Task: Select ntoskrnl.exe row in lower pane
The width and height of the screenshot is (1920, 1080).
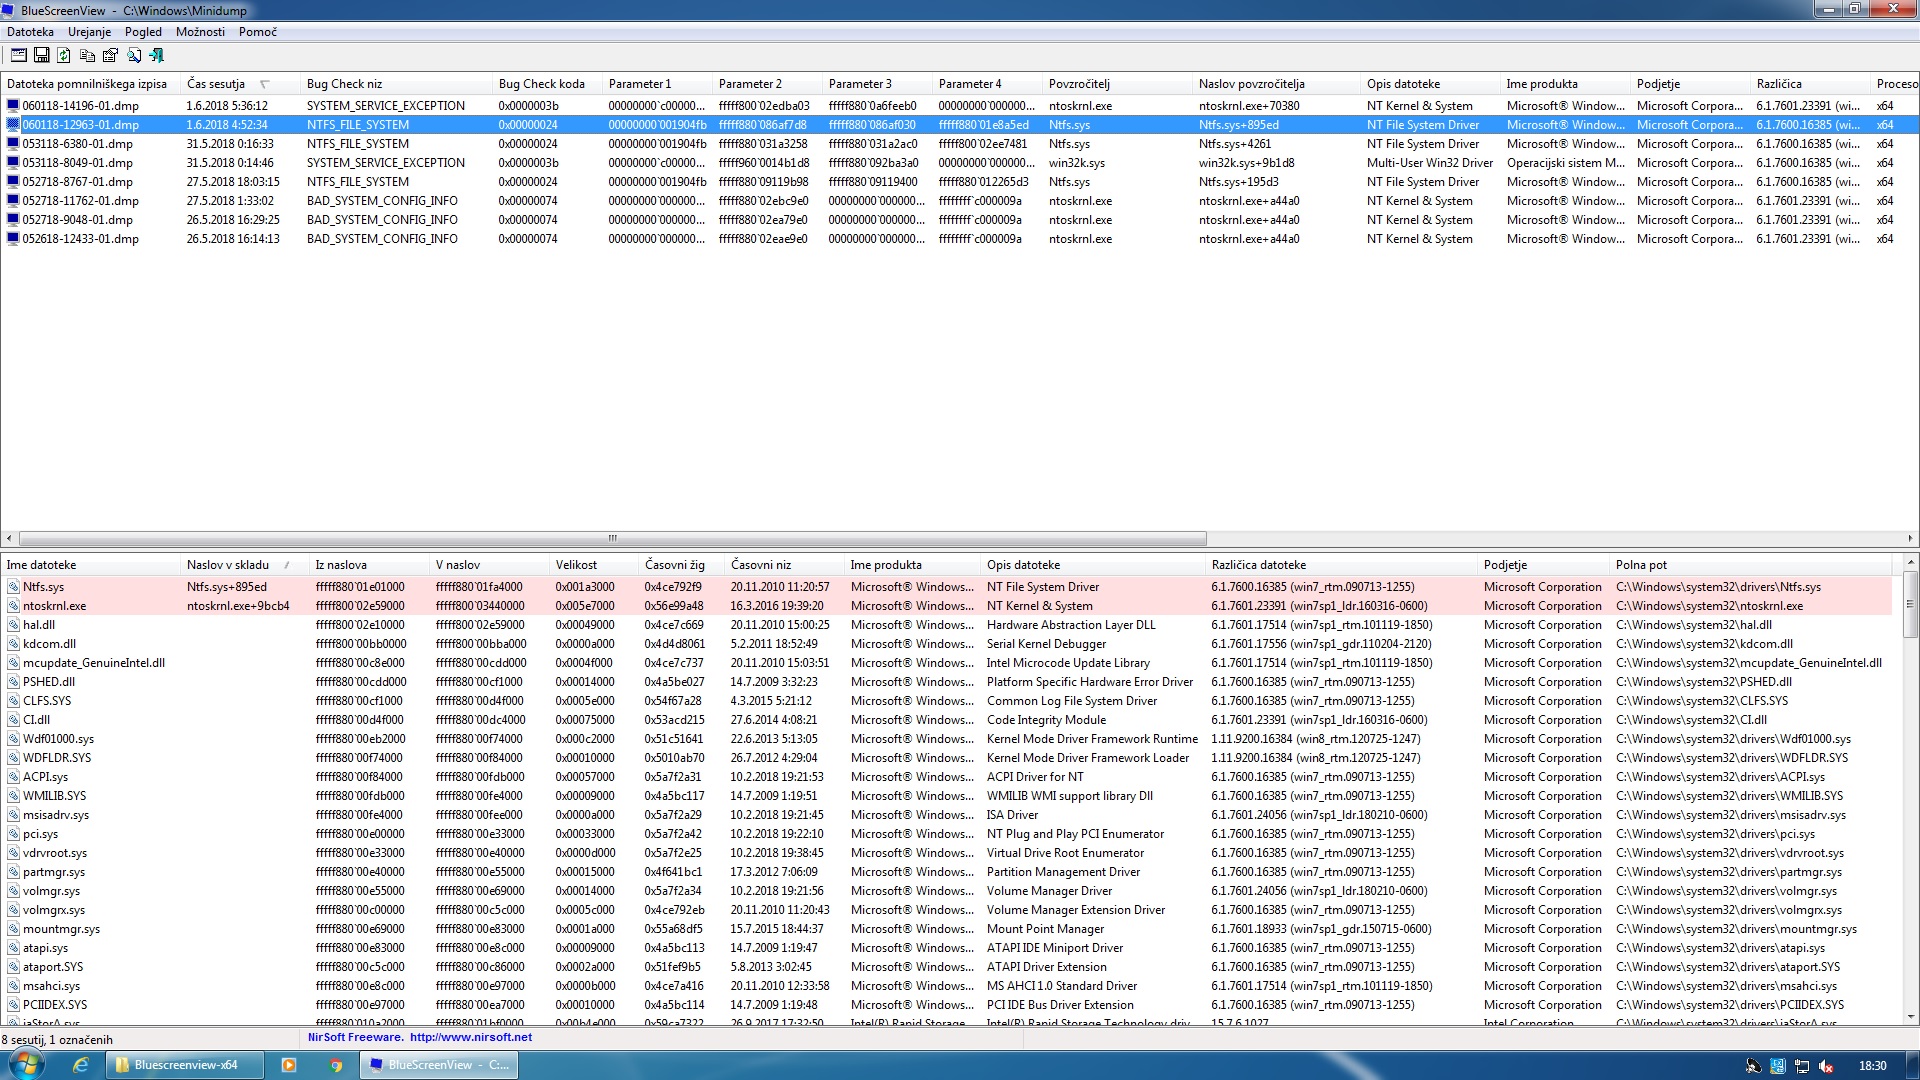Action: click(x=947, y=606)
